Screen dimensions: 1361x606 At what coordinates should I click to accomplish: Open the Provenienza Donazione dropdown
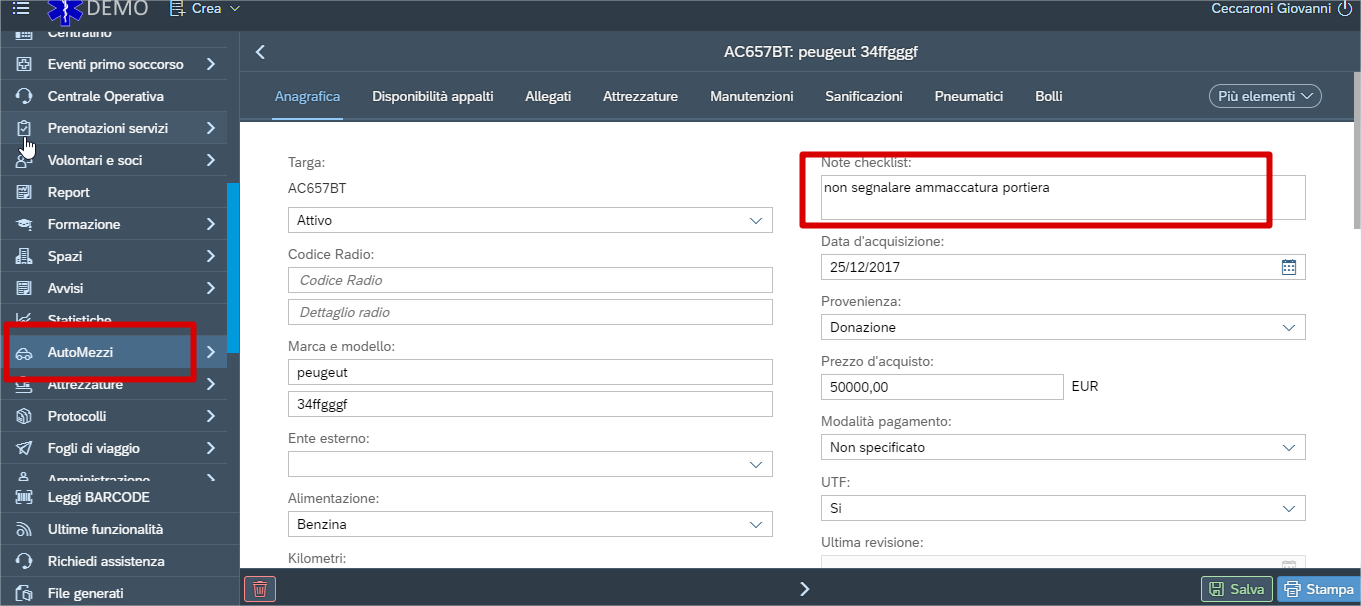tap(1062, 327)
